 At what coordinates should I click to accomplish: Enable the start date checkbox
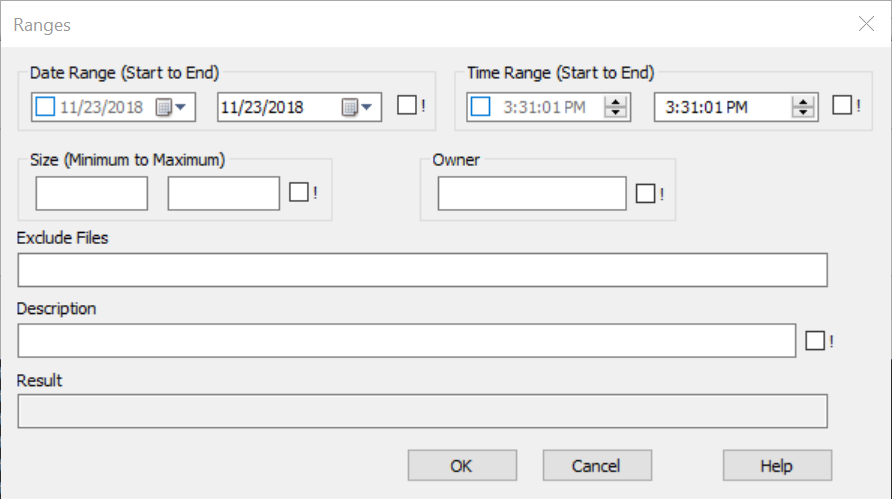45,107
